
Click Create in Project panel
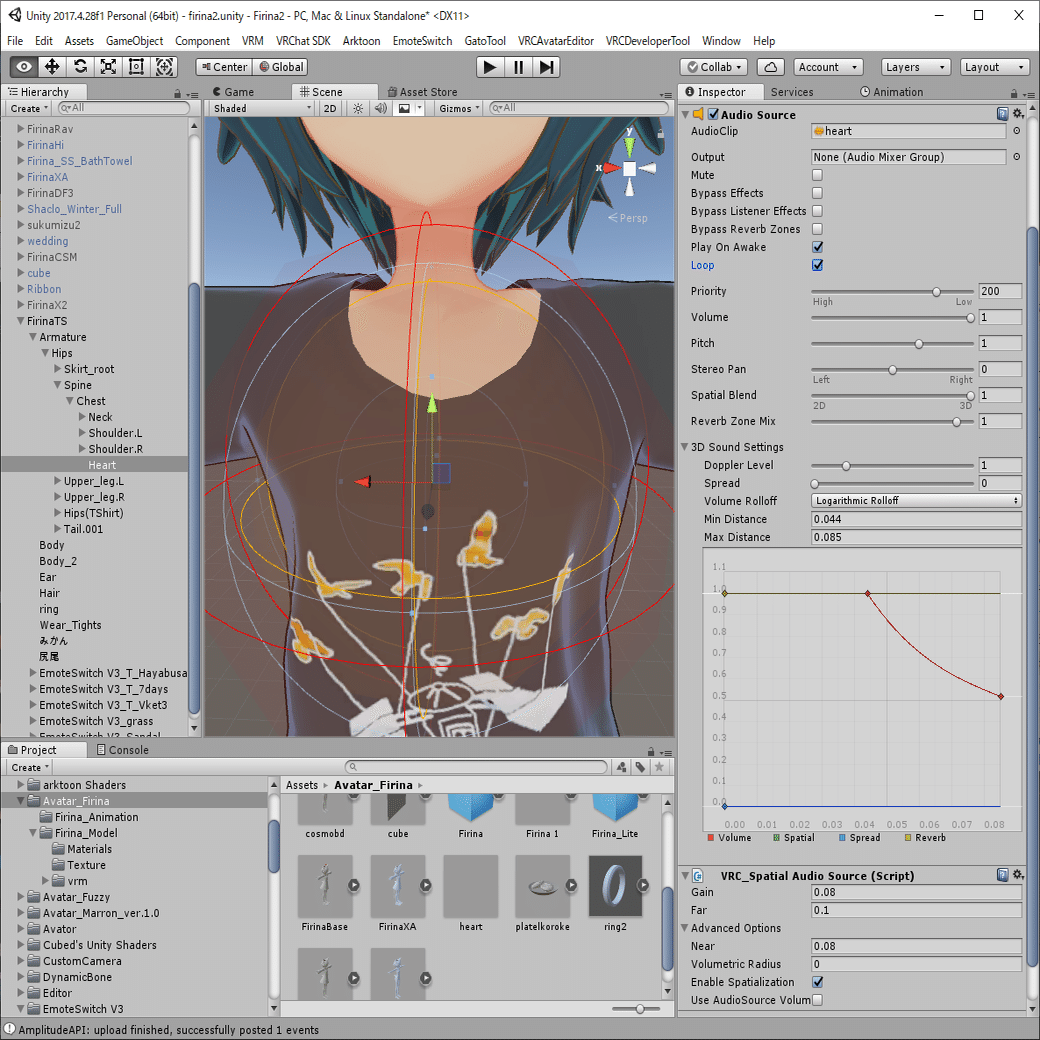point(30,767)
